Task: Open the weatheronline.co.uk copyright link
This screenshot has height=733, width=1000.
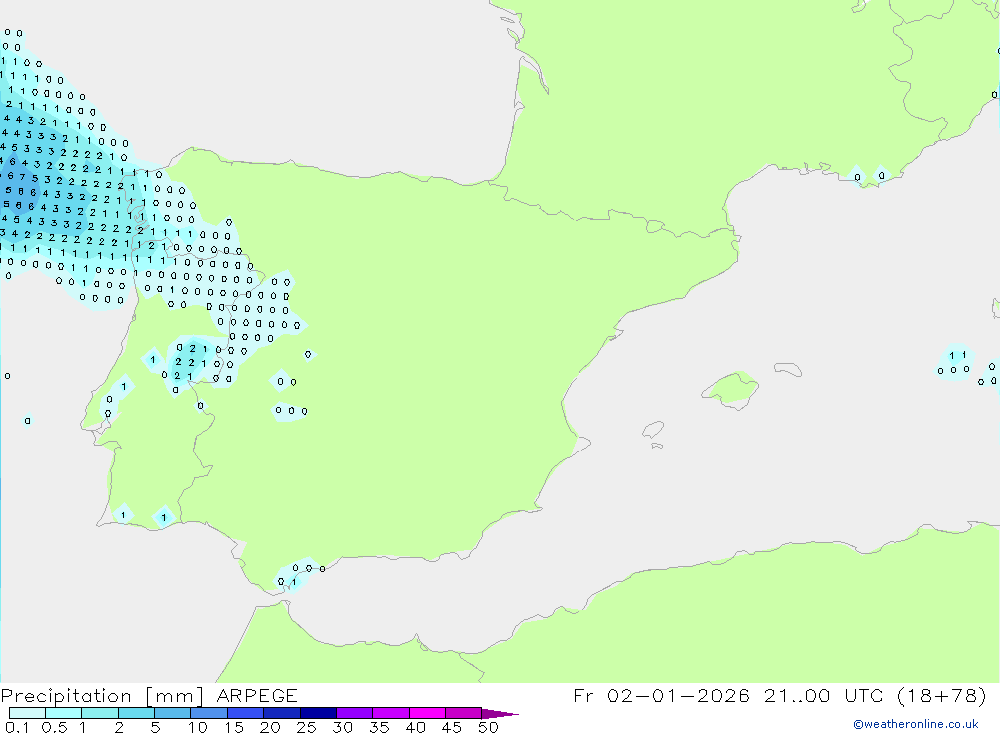Action: (x=915, y=724)
